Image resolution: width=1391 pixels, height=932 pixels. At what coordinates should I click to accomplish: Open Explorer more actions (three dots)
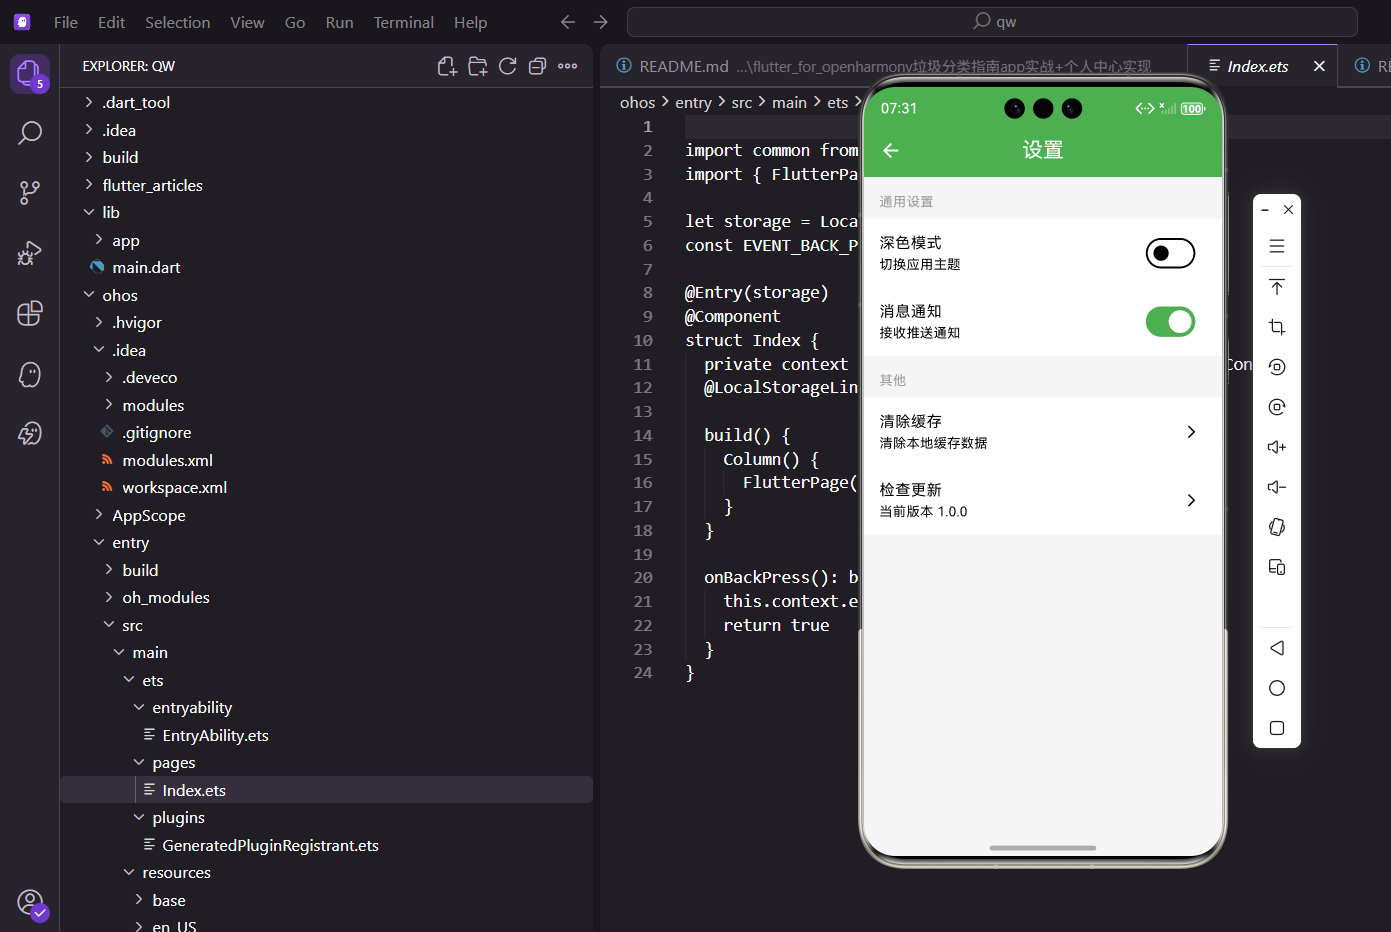click(568, 66)
